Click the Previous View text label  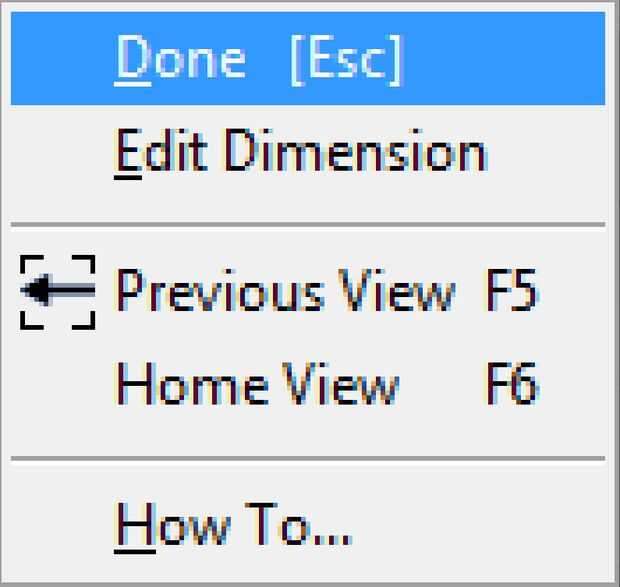tap(284, 291)
